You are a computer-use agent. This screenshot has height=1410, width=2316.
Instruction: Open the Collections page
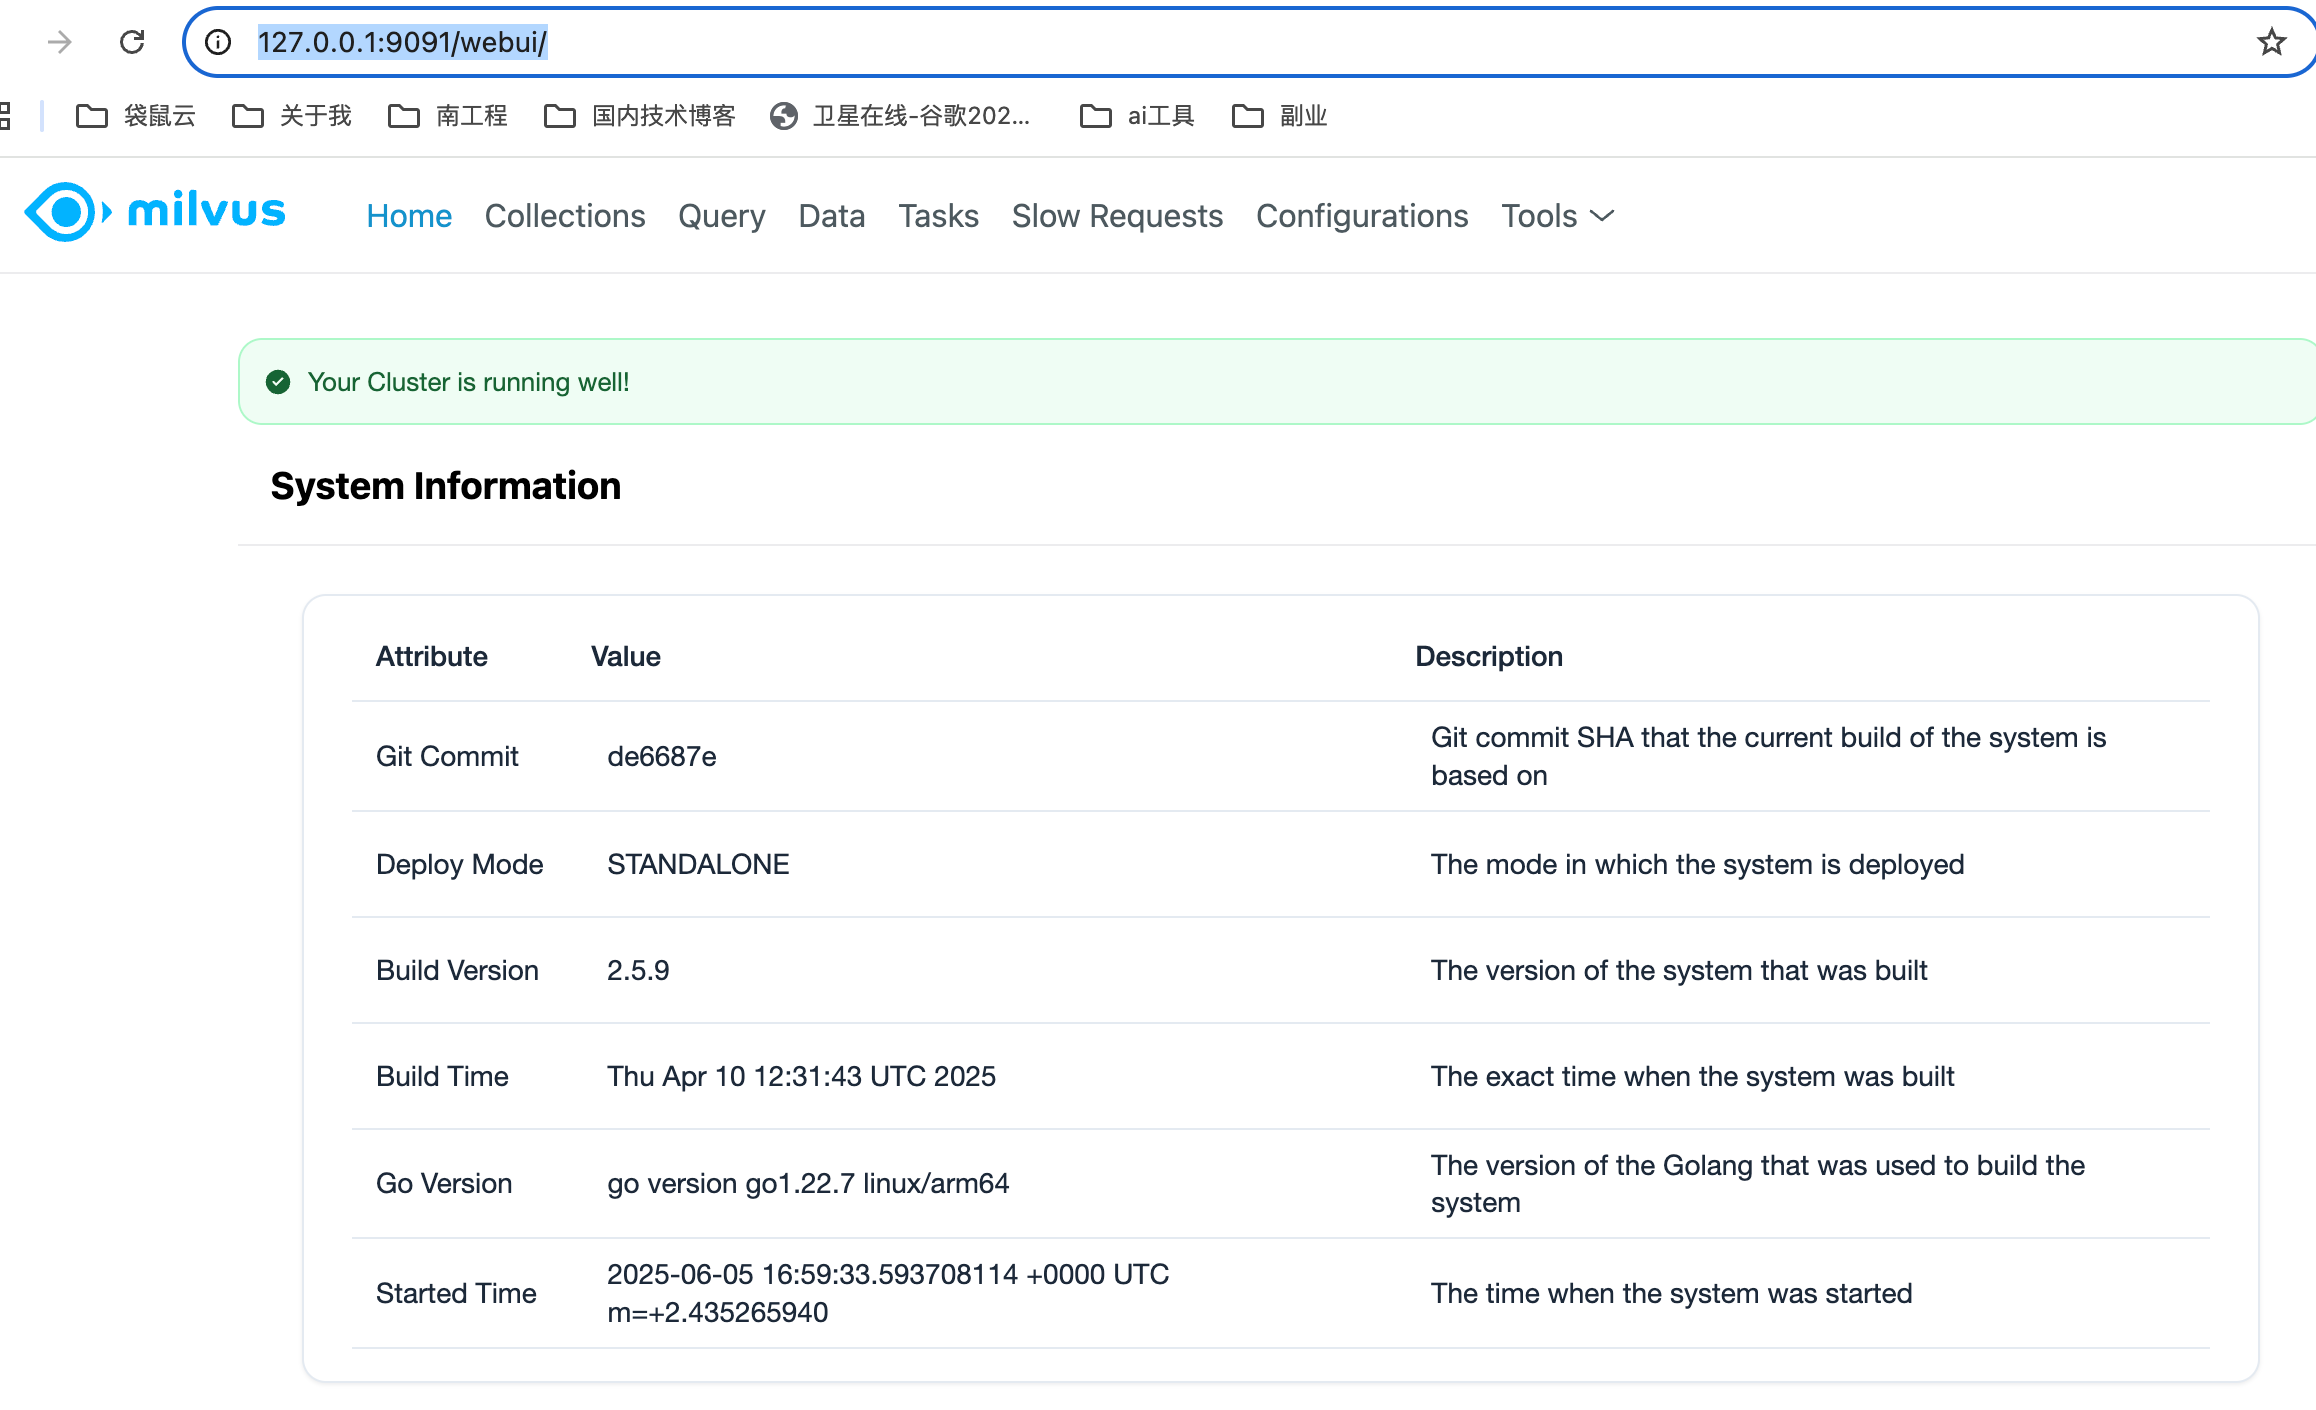point(565,216)
